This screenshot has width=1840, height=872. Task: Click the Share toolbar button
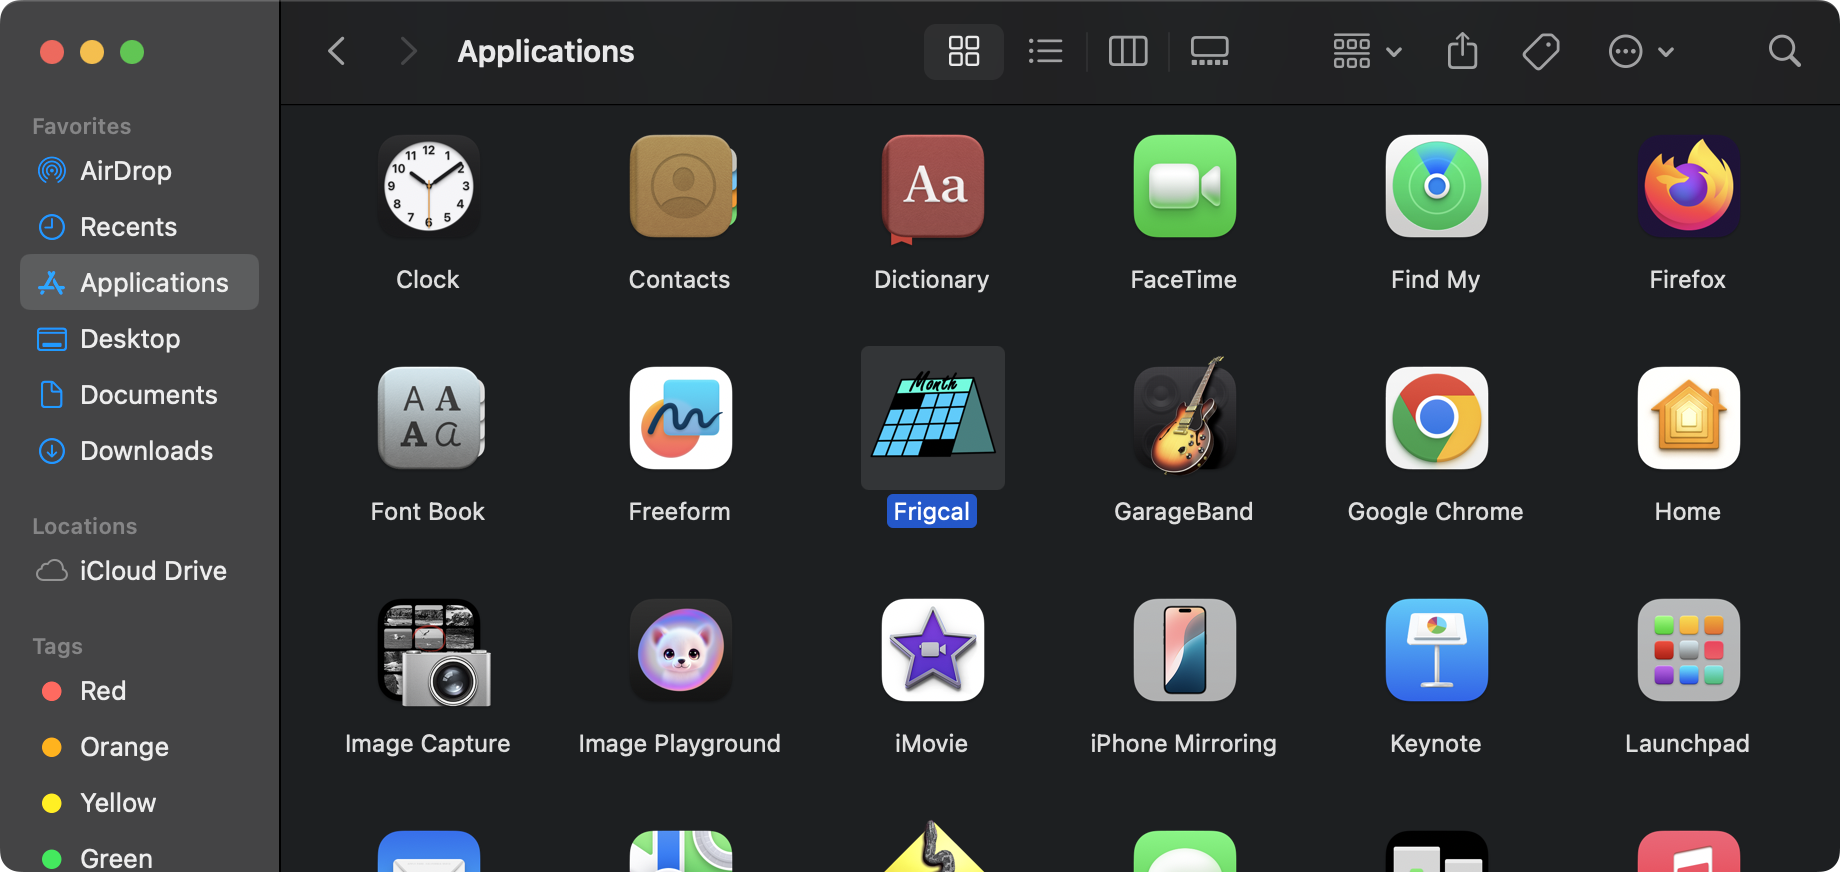point(1463,51)
